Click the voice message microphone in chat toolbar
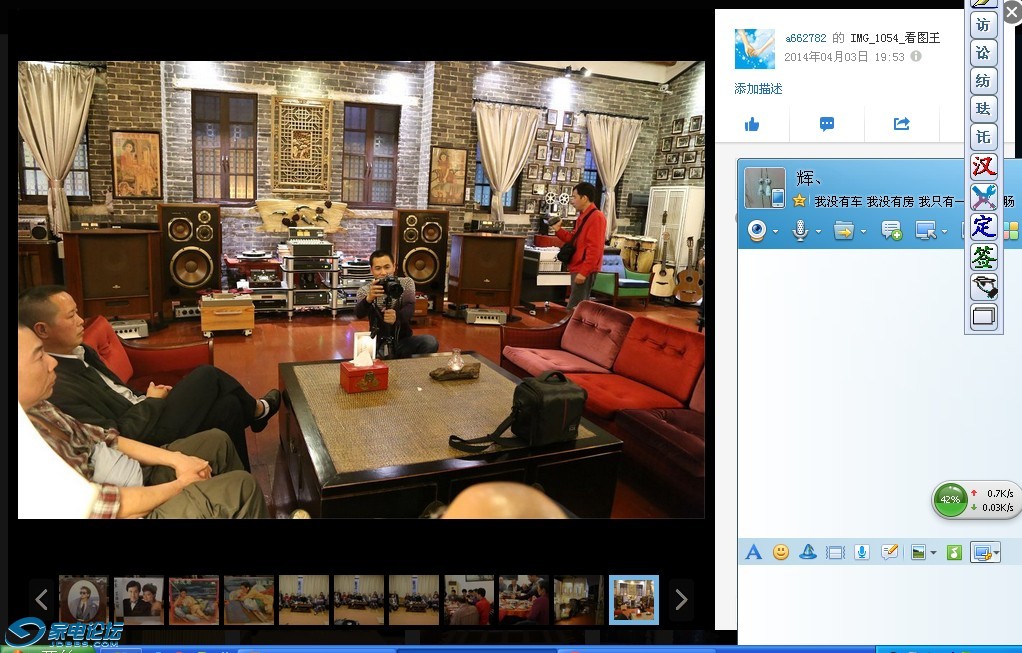This screenshot has width=1022, height=653. (862, 552)
